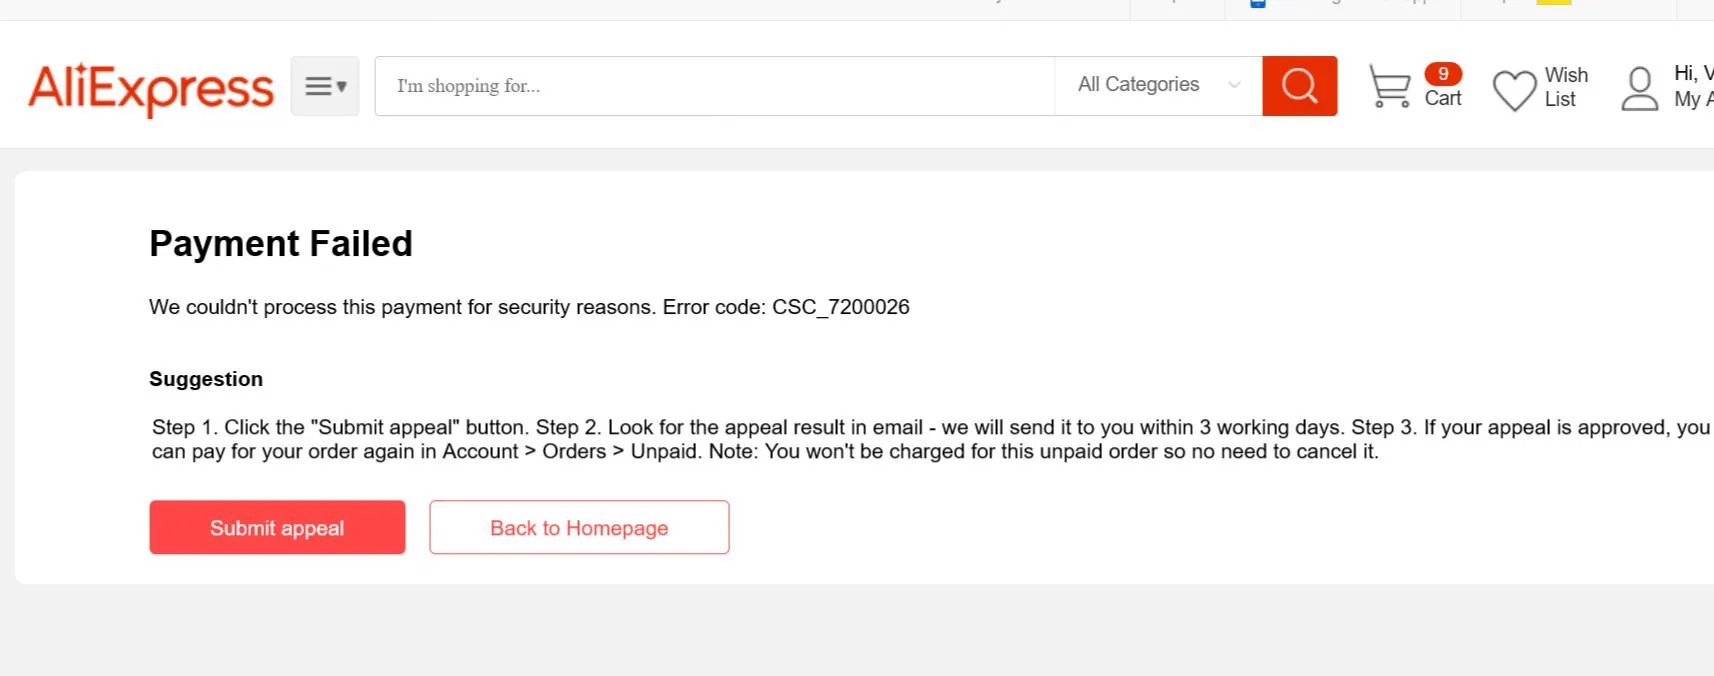This screenshot has height=676, width=1714.
Task: Open the hamburger categories menu
Action: coord(325,86)
